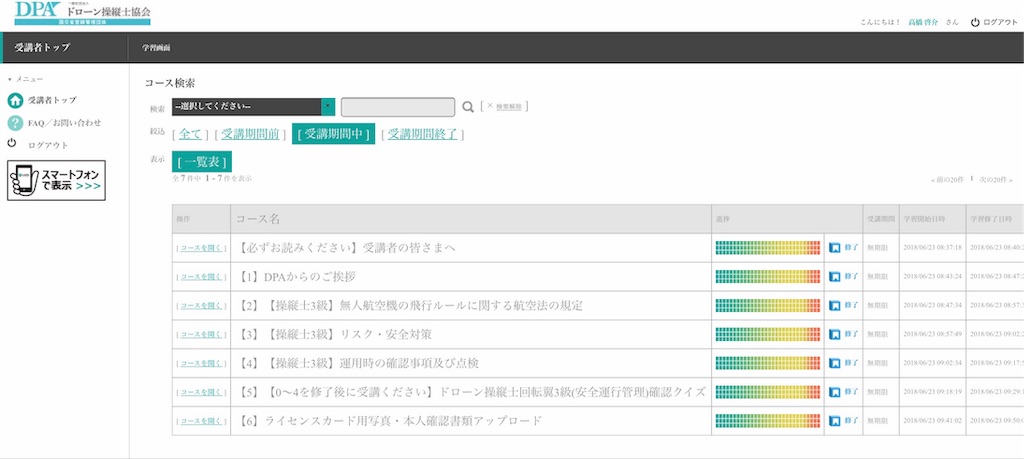Click コースを開く for 運用時の確認事項及び点検
Screen dimensions: 1024x459
point(201,363)
